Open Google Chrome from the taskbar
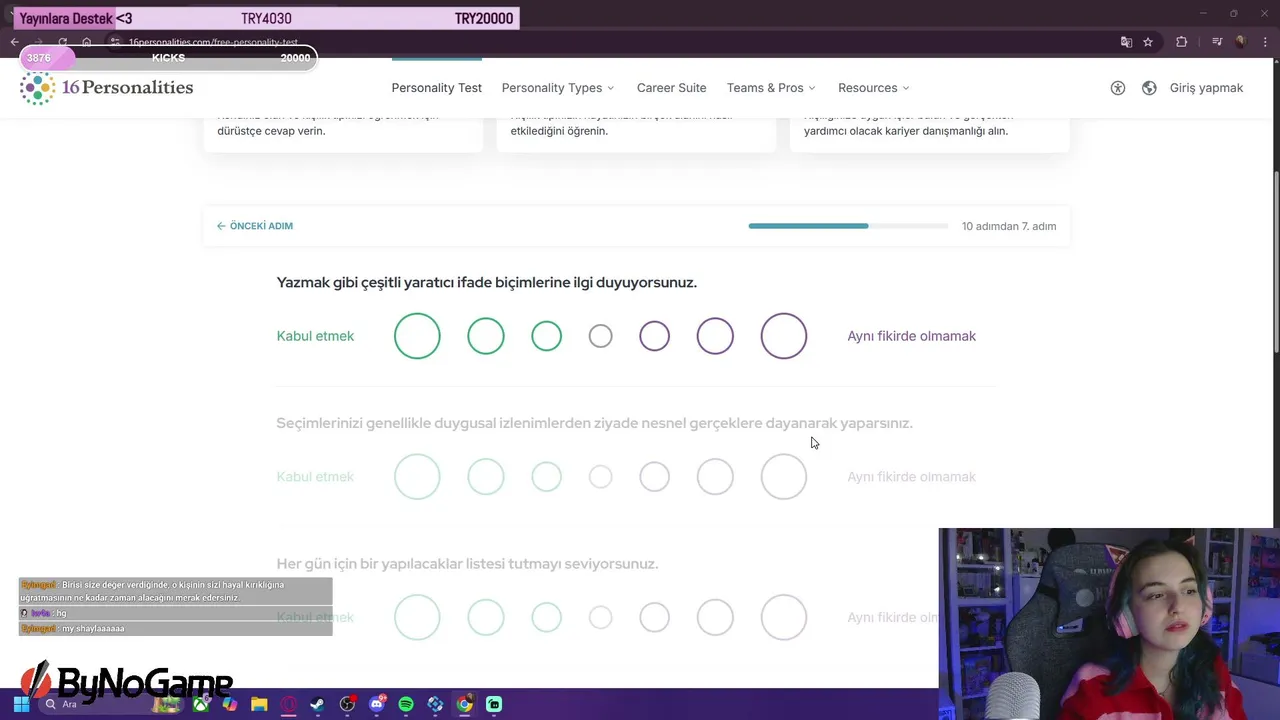Screen dimensions: 1280x720 pos(465,704)
